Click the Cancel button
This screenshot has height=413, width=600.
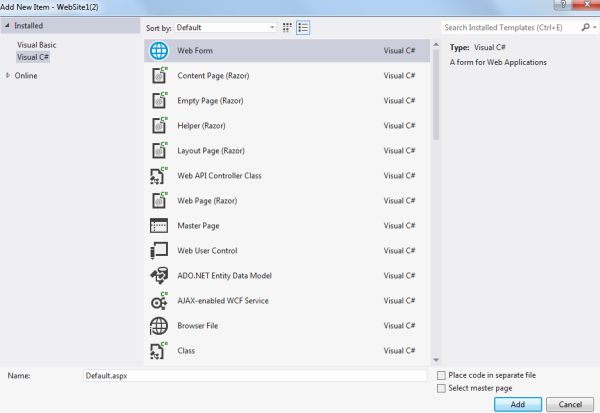coord(570,404)
